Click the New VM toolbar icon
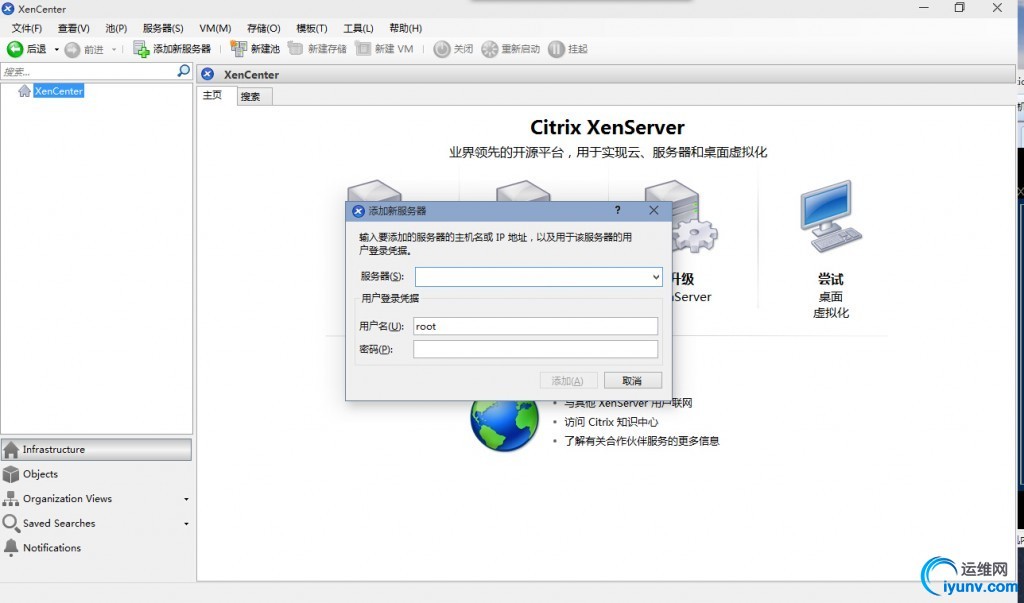Viewport: 1024px width, 603px height. pyautogui.click(x=363, y=48)
